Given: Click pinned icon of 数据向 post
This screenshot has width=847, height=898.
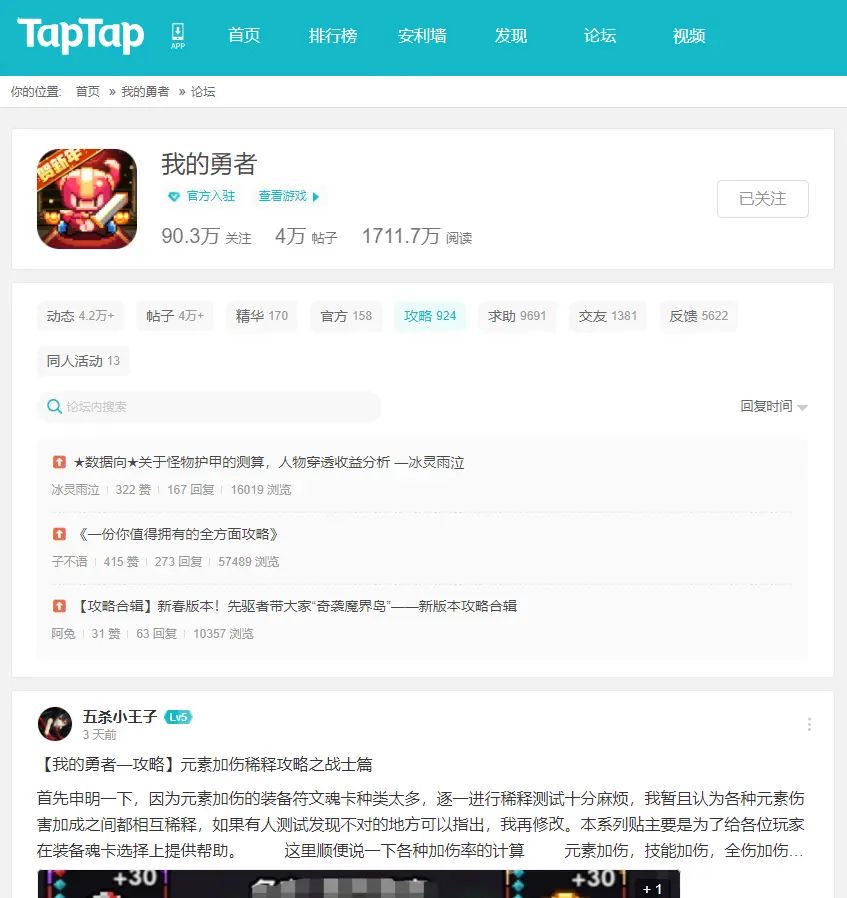Looking at the screenshot, I should [59, 462].
